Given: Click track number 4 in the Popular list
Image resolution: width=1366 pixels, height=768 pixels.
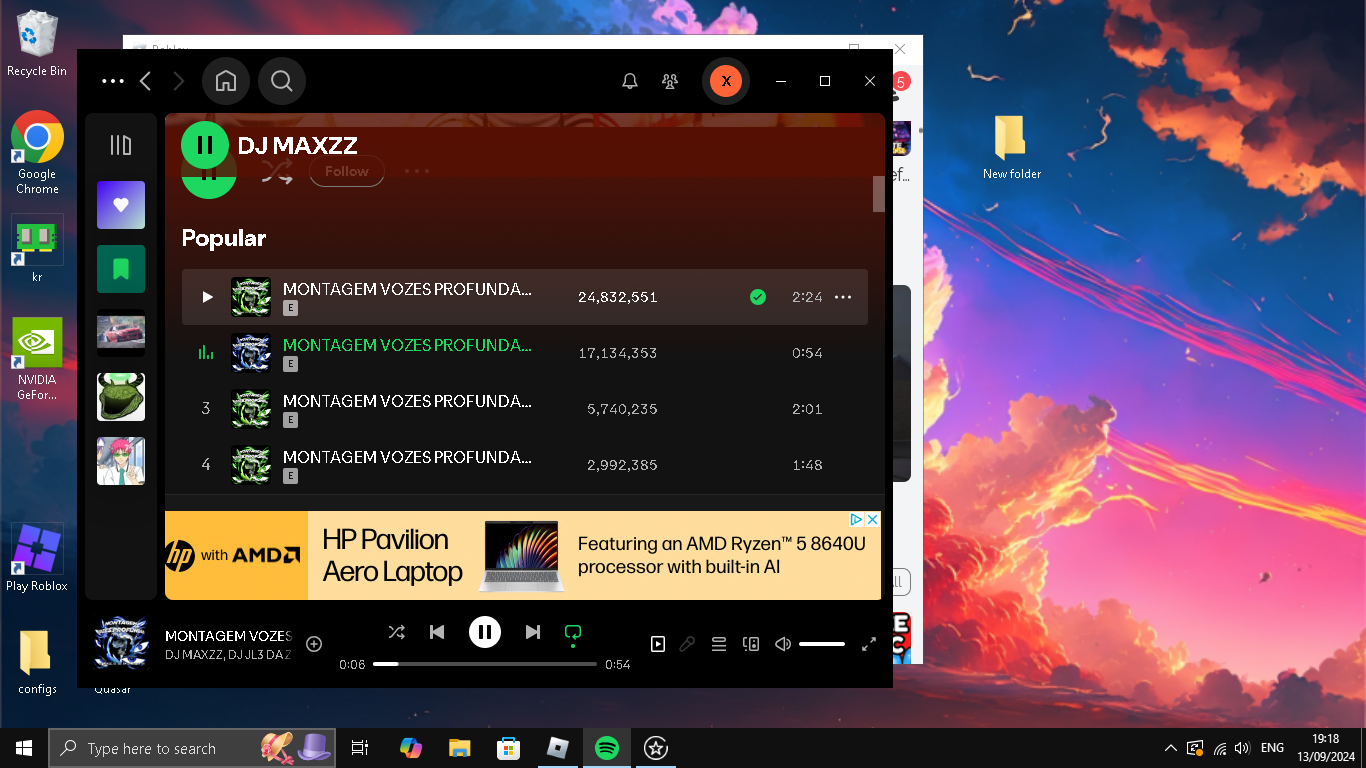Looking at the screenshot, I should tap(206, 464).
